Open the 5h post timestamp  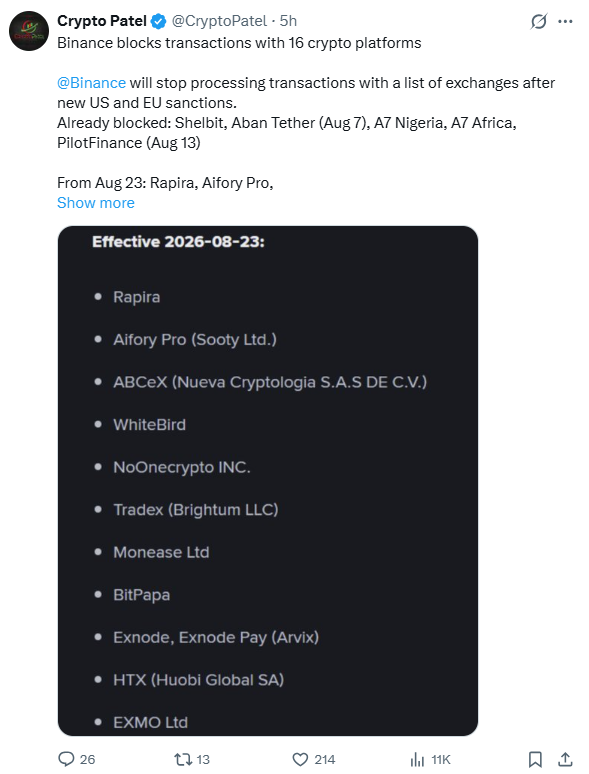288,21
